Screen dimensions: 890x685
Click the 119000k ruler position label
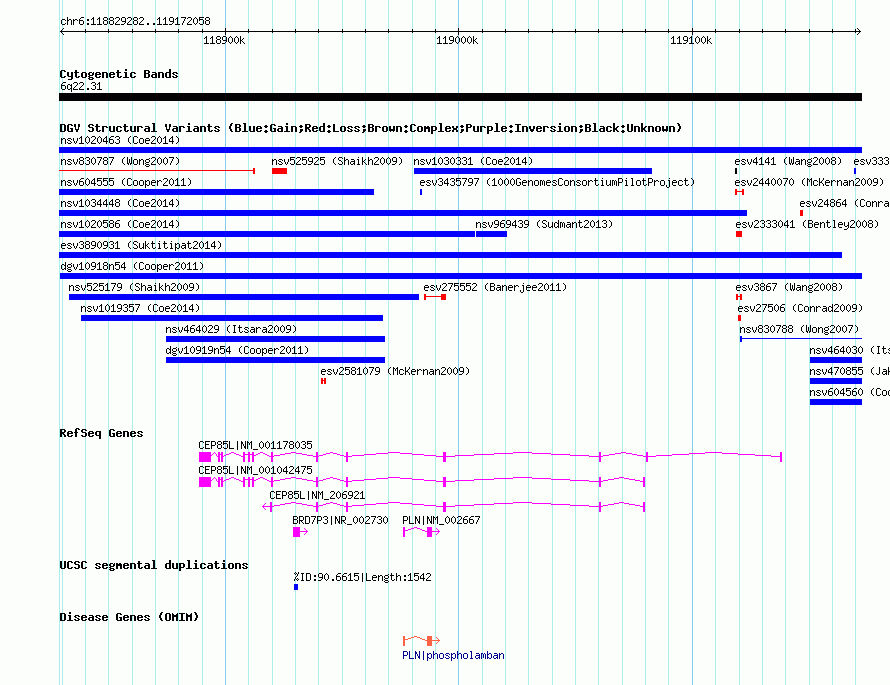tap(457, 40)
